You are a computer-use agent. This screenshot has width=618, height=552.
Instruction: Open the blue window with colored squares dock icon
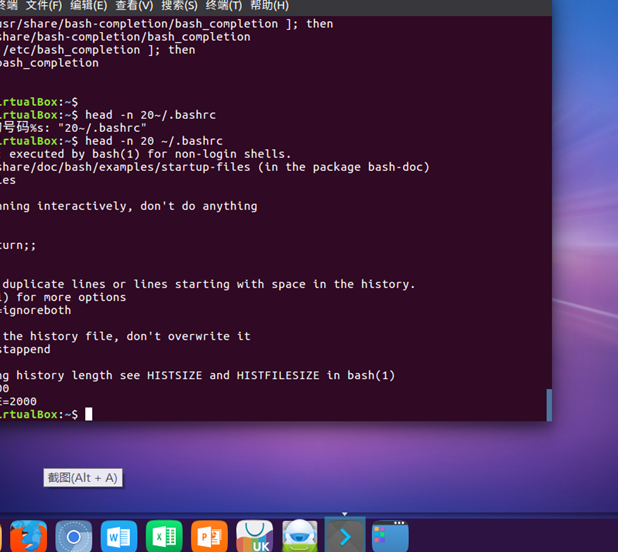pyautogui.click(x=390, y=536)
